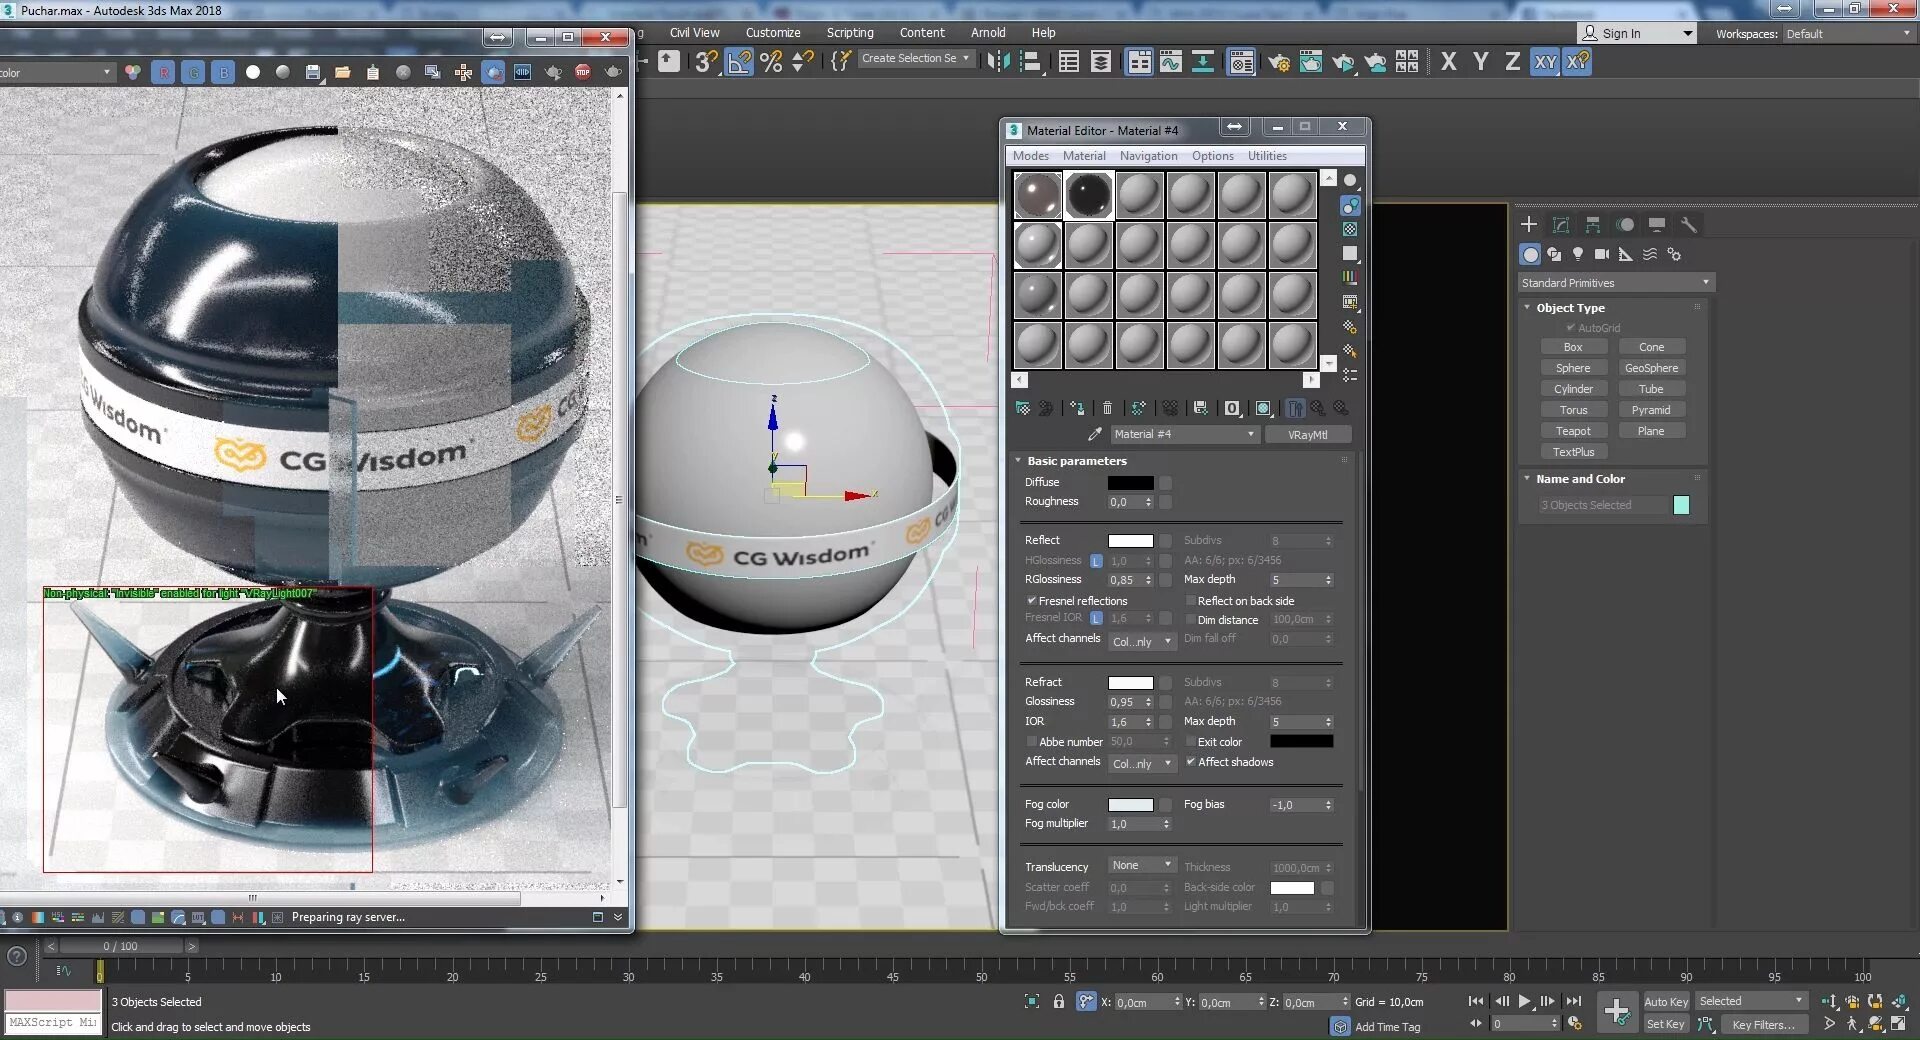Open the Rendered Frame Window icon
Image resolution: width=1920 pixels, height=1040 pixels.
click(1311, 62)
